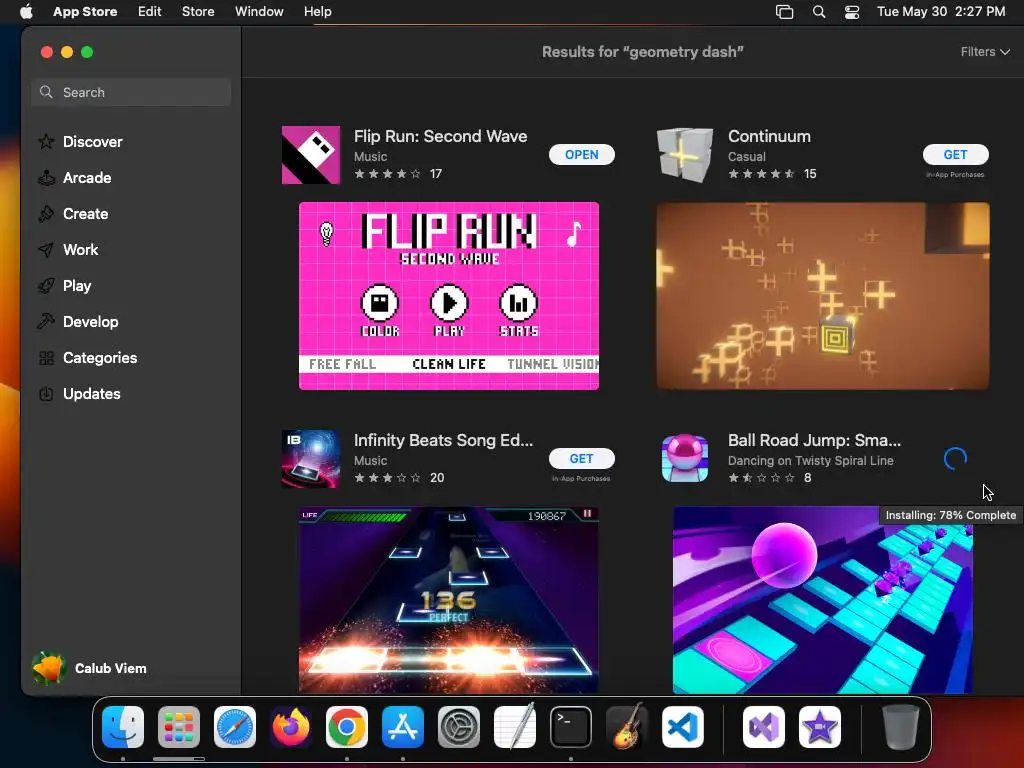Click App Store icon in Dock
This screenshot has width=1024, height=768.
403,727
